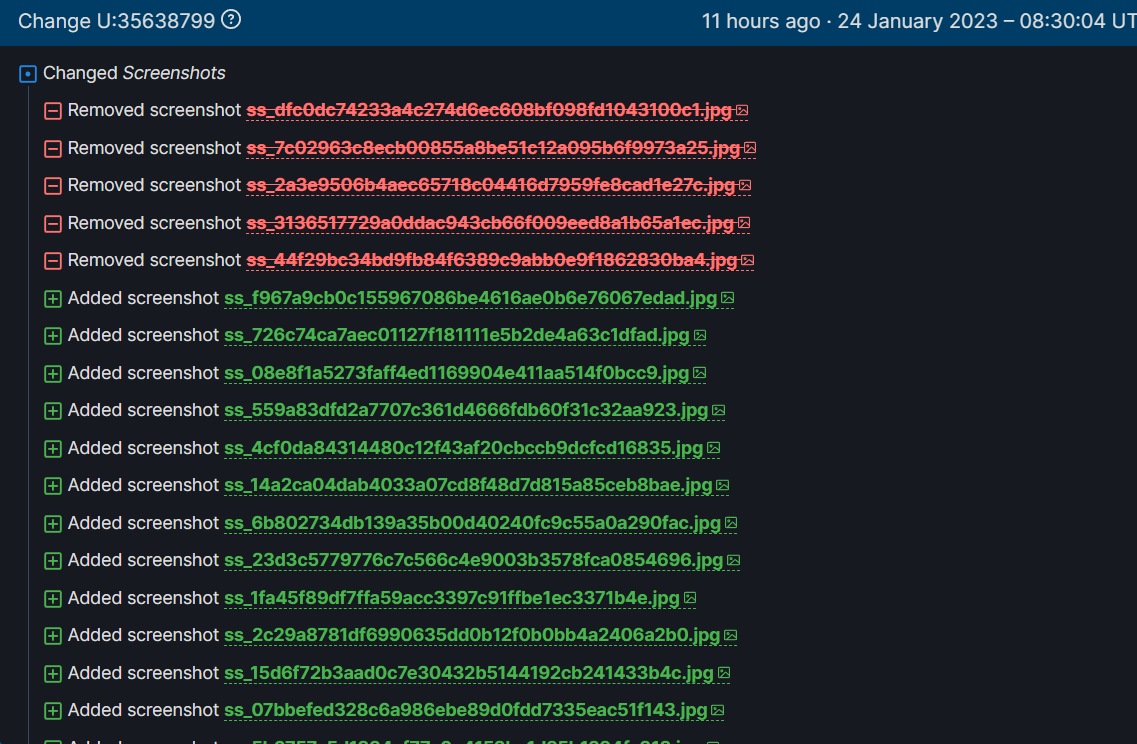
Task: Click image icon after ss_dfc0dc74233a4c274d6ec608bf098fd1043100c1.jpg
Action: pyautogui.click(x=742, y=111)
